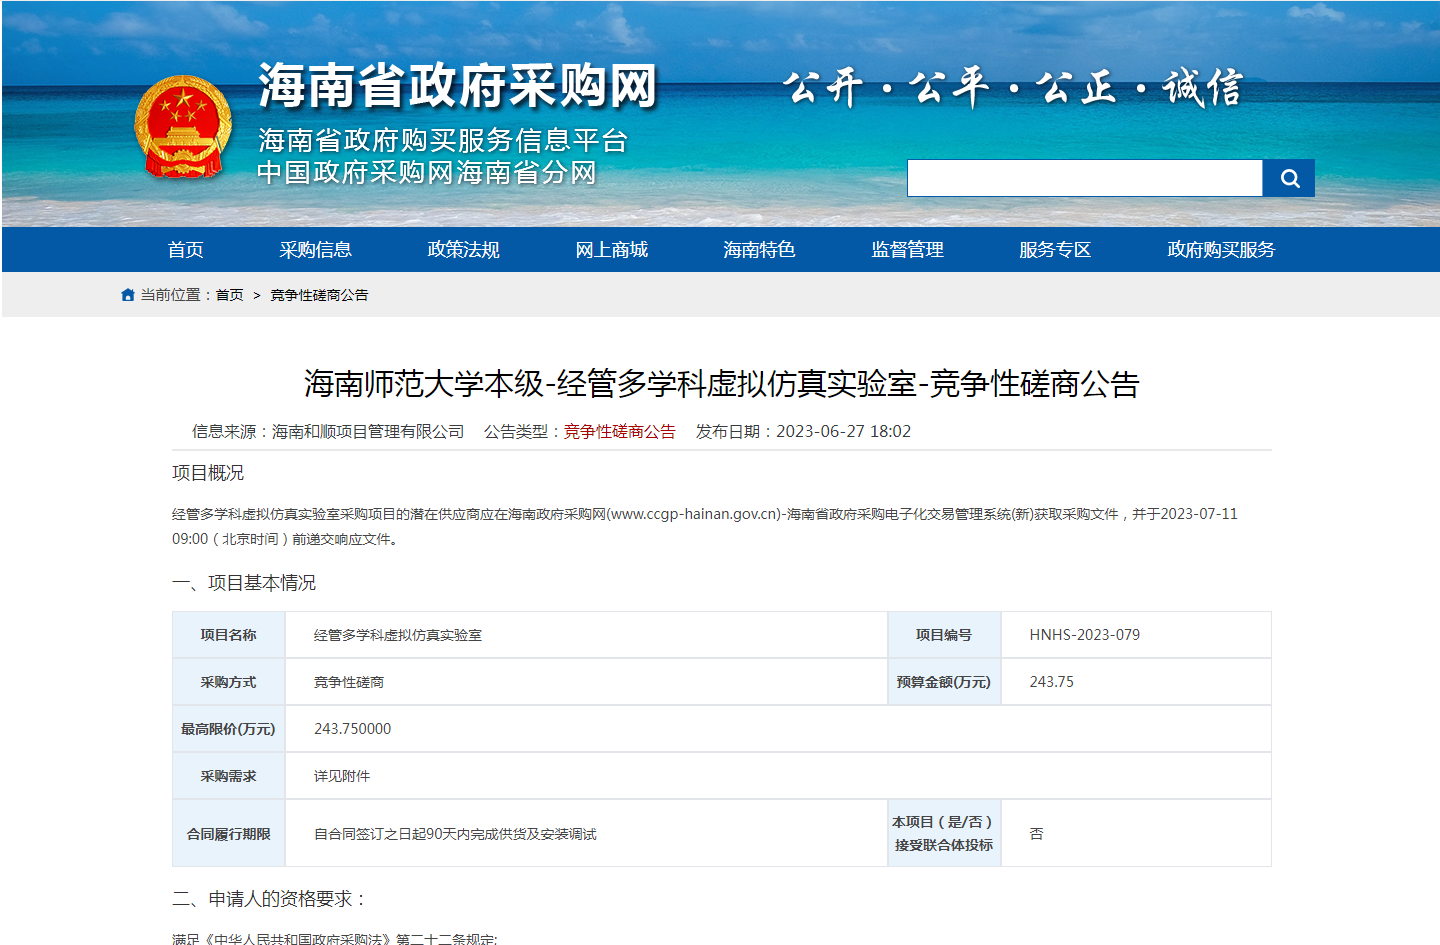Click the 采购需求 table label
This screenshot has height=945, width=1440.
coord(229,776)
